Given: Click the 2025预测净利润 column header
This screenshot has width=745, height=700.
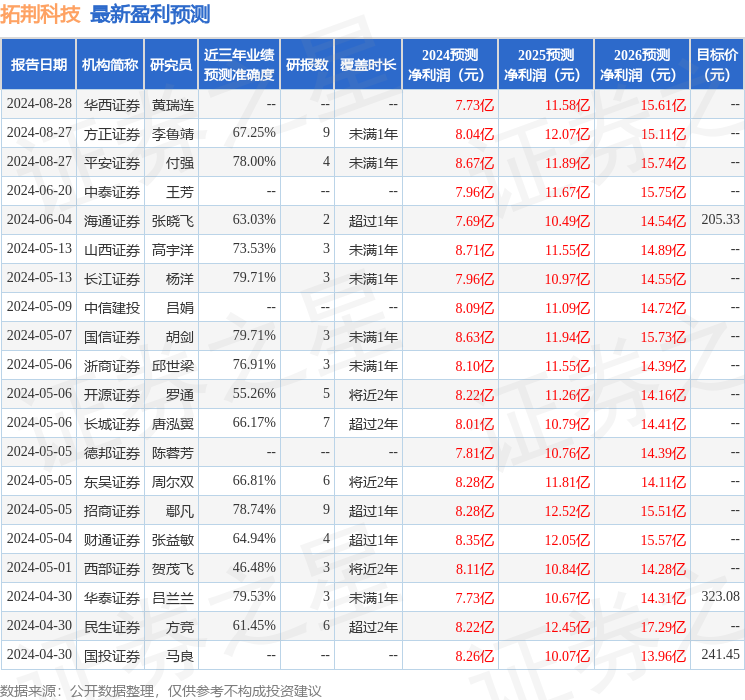Looking at the screenshot, I should click(546, 65).
